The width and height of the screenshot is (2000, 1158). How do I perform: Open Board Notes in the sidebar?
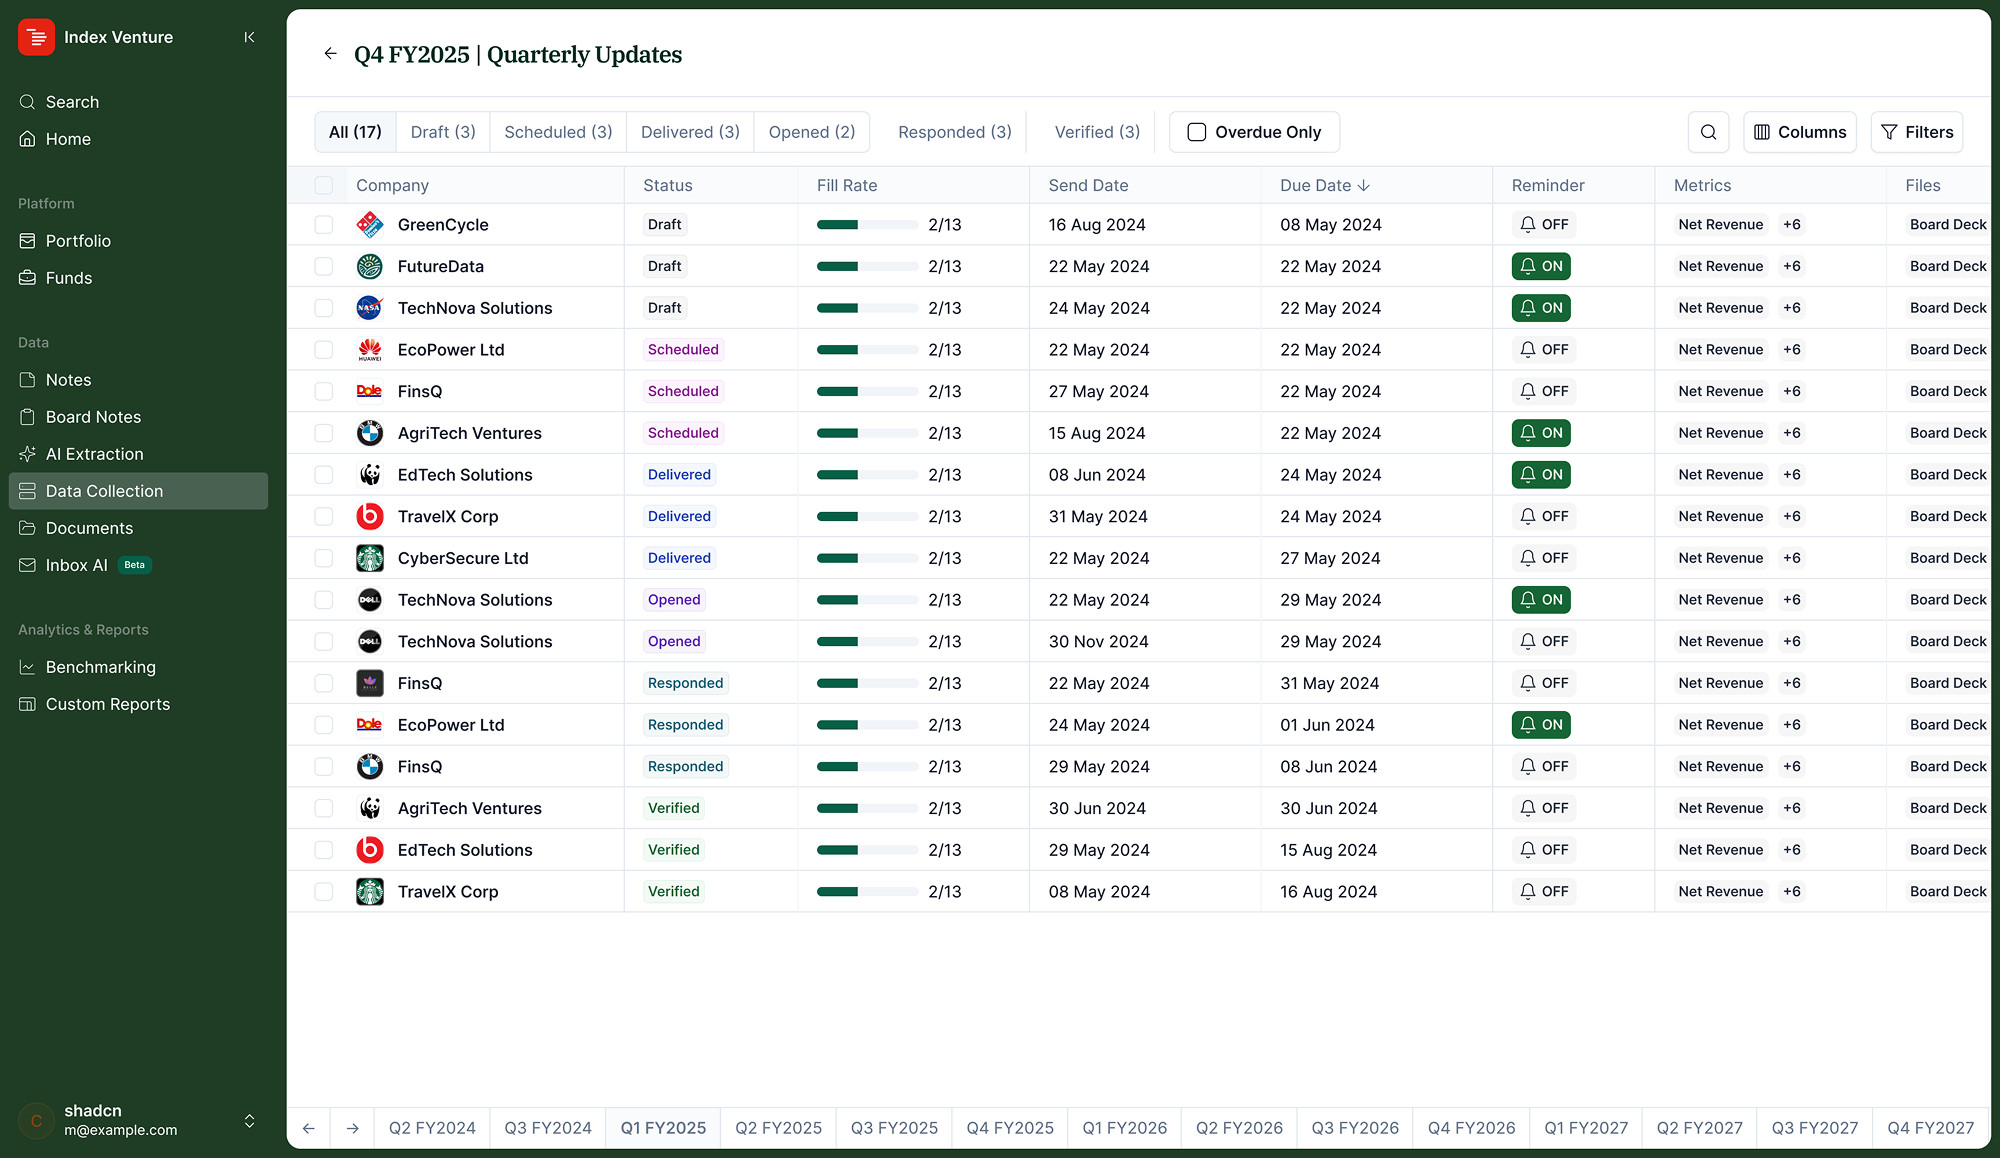pyautogui.click(x=138, y=417)
